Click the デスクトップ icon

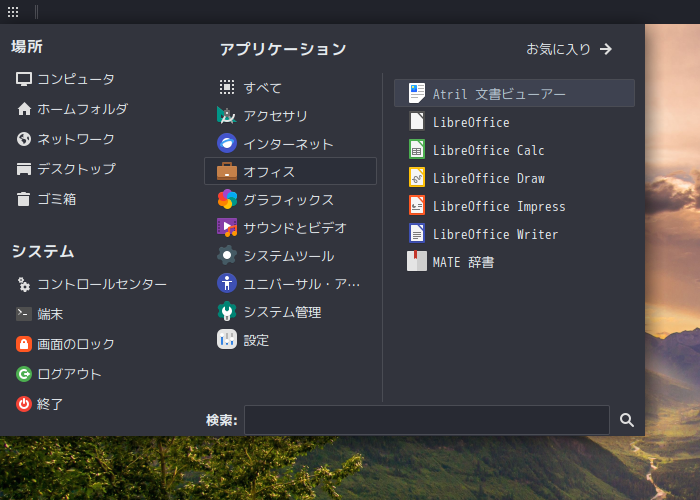pyautogui.click(x=24, y=169)
